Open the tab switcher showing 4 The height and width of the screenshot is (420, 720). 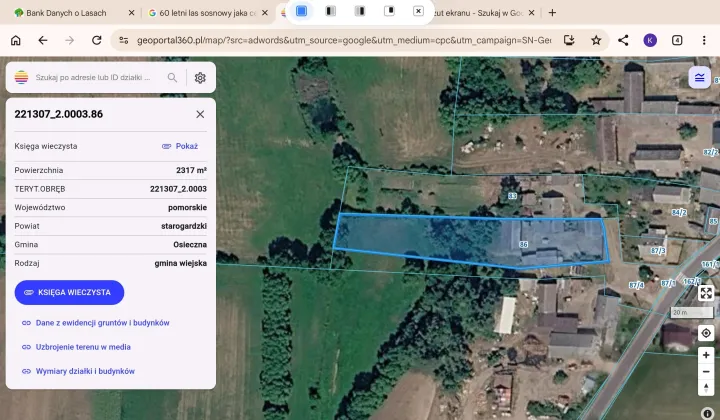[677, 40]
